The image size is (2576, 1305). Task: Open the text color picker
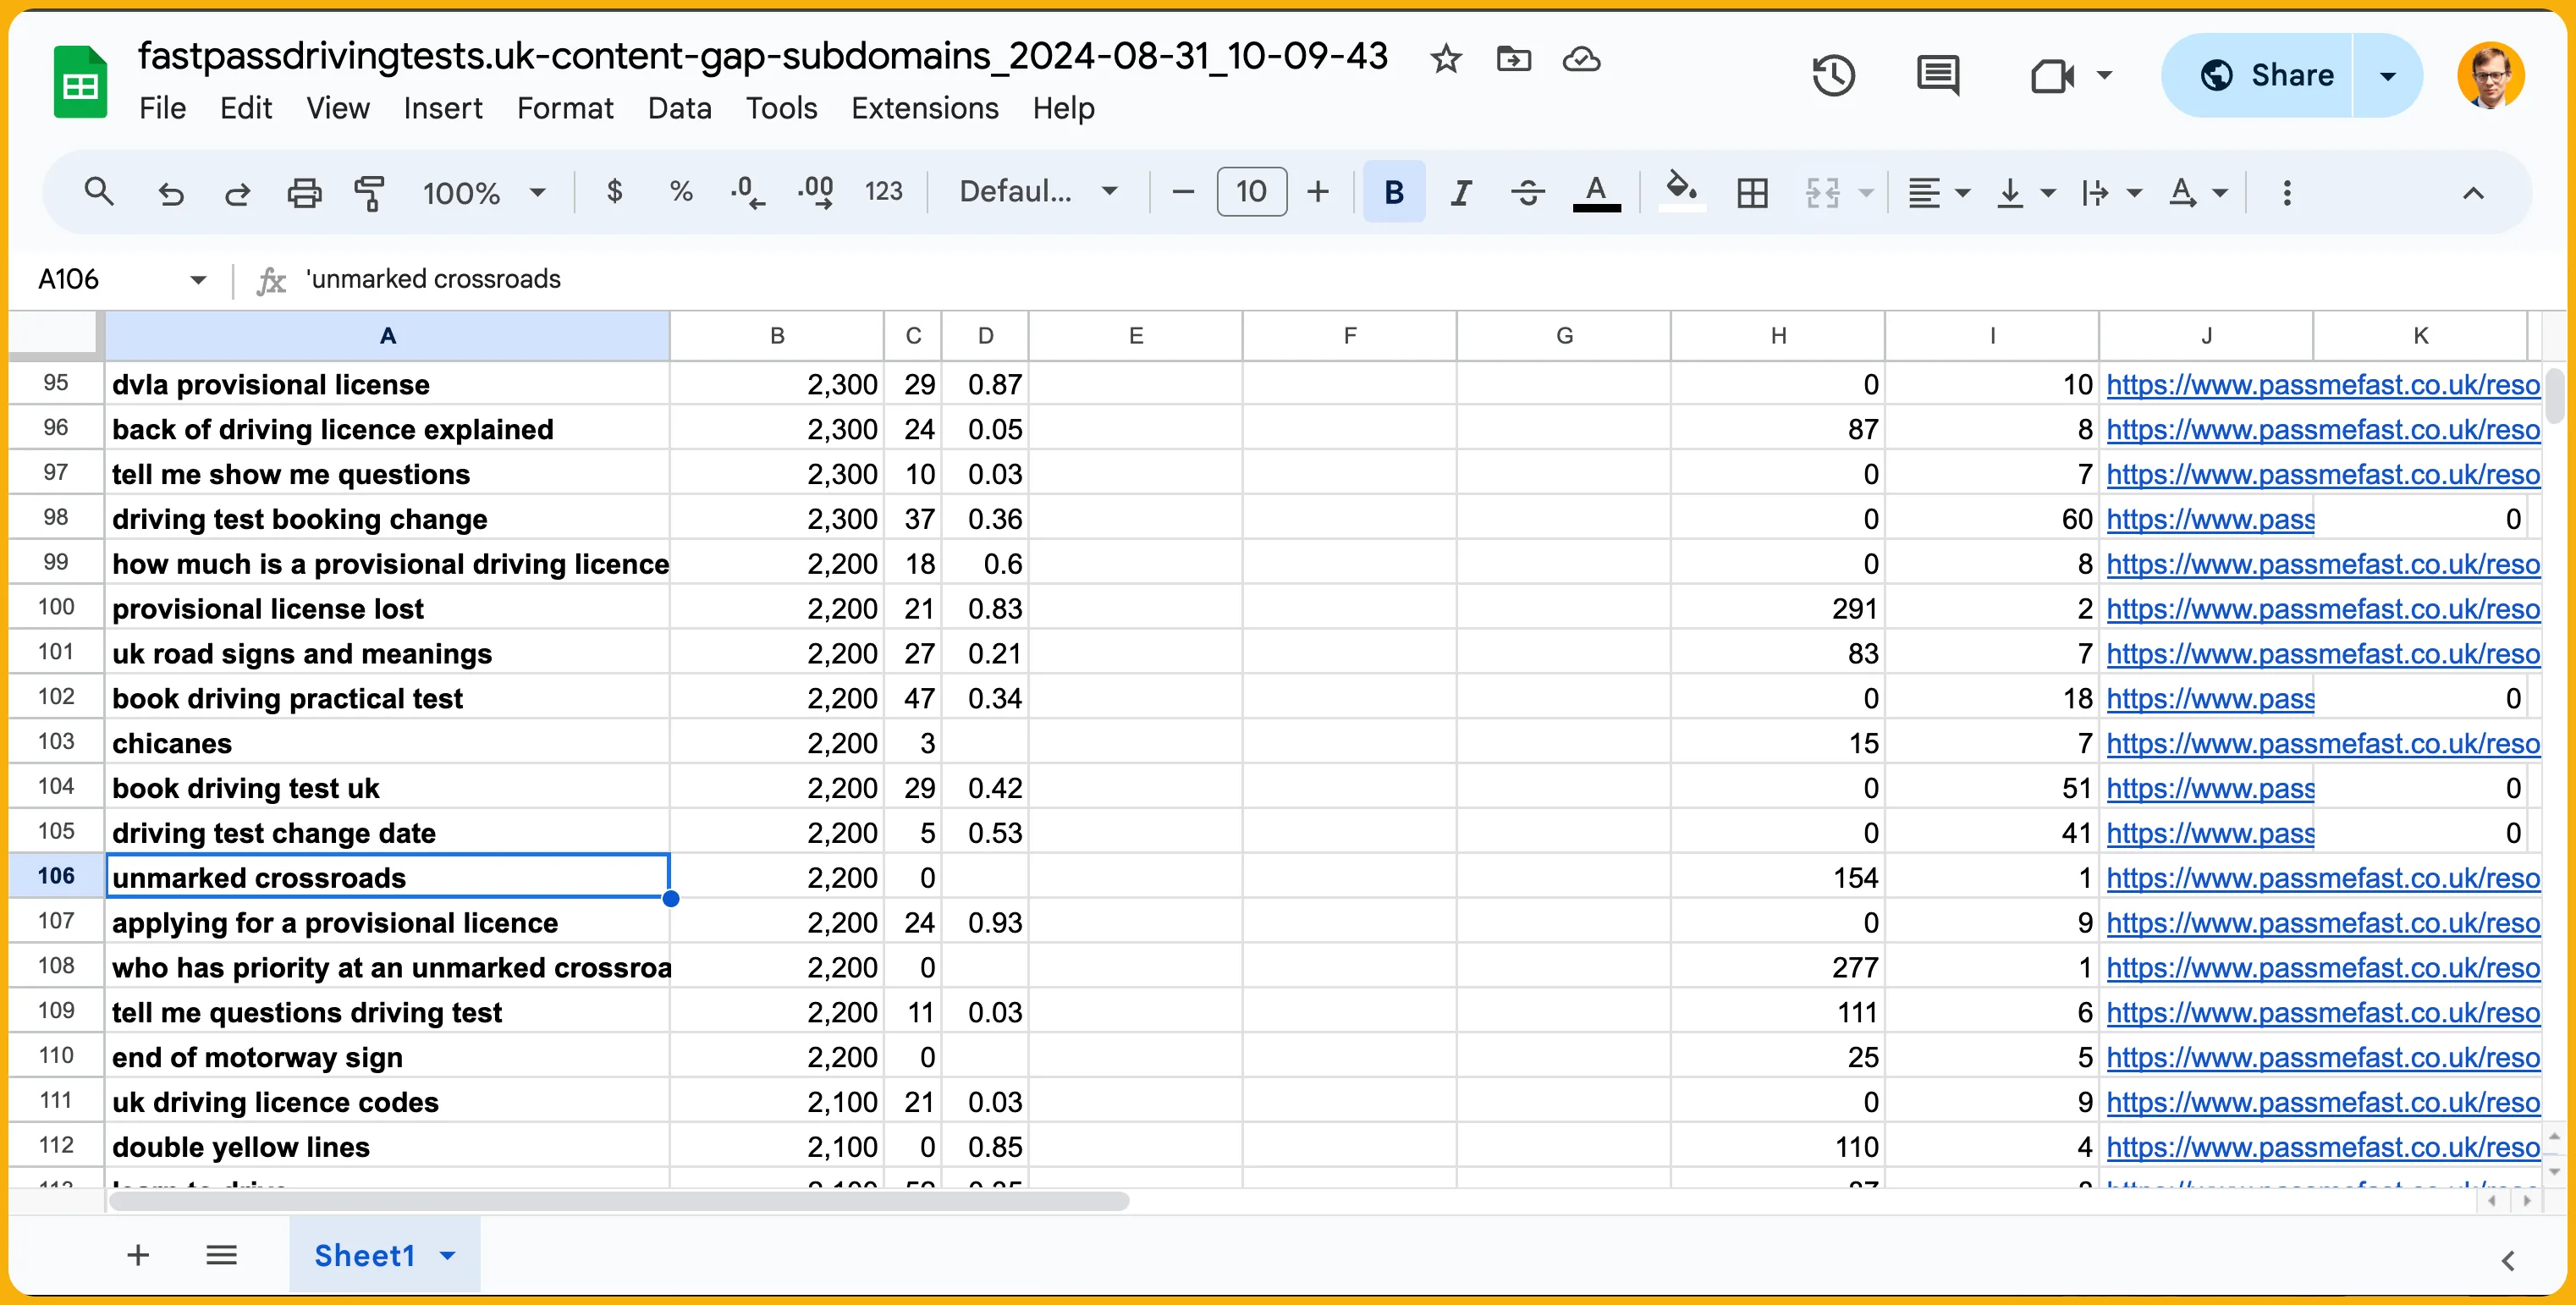(x=1597, y=192)
